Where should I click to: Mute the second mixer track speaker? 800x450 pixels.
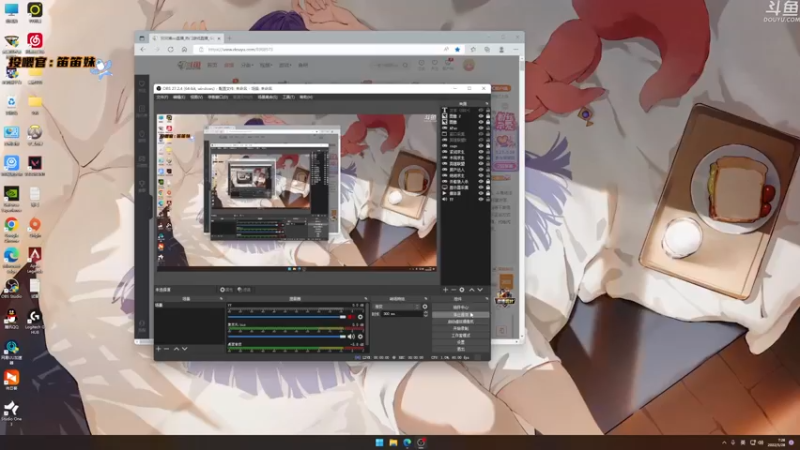click(x=351, y=337)
